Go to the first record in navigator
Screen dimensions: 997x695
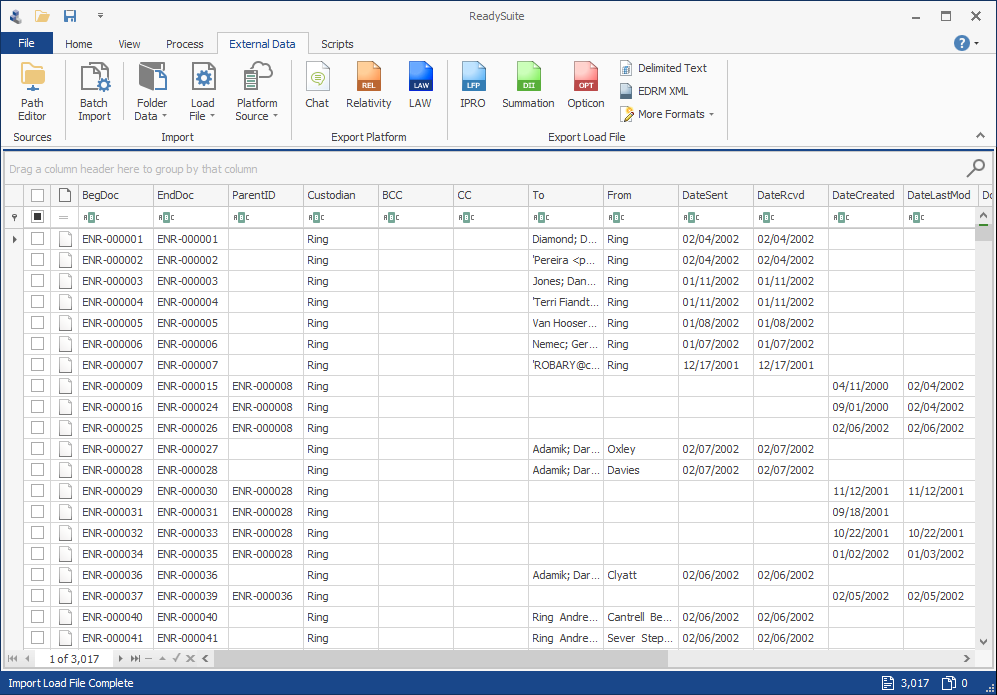(x=12, y=659)
